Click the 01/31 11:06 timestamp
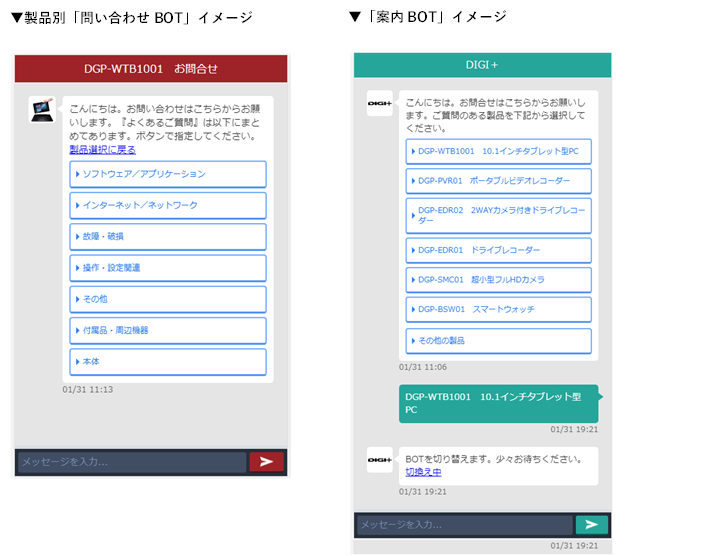 (x=422, y=367)
